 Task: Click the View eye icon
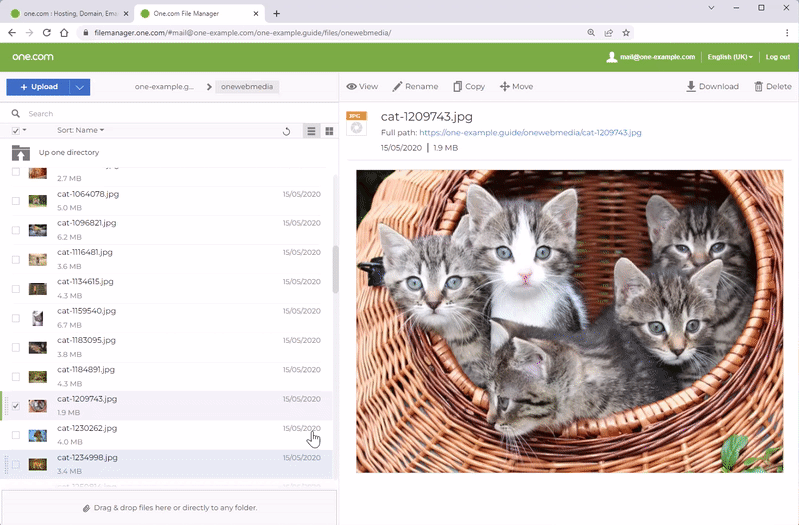click(x=352, y=87)
